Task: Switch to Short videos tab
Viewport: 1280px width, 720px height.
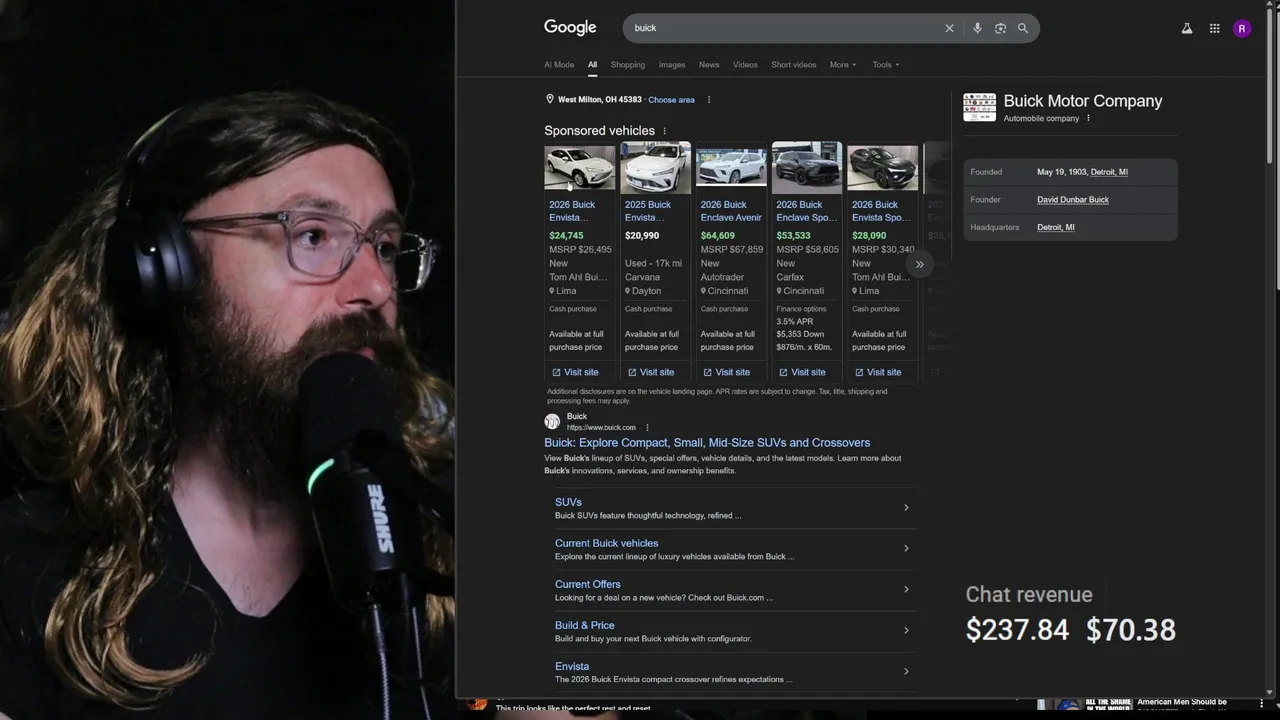Action: click(794, 65)
